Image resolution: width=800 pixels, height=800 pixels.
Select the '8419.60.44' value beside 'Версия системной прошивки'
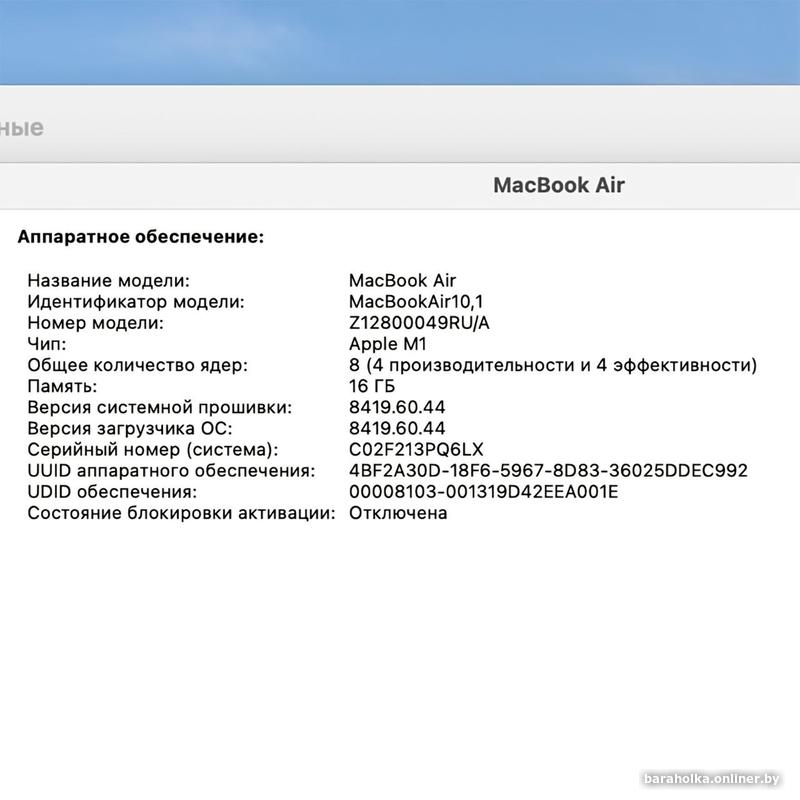pos(397,407)
